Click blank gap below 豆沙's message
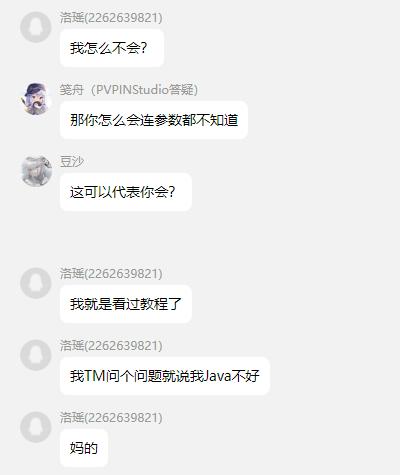400x475 pixels. 200,238
